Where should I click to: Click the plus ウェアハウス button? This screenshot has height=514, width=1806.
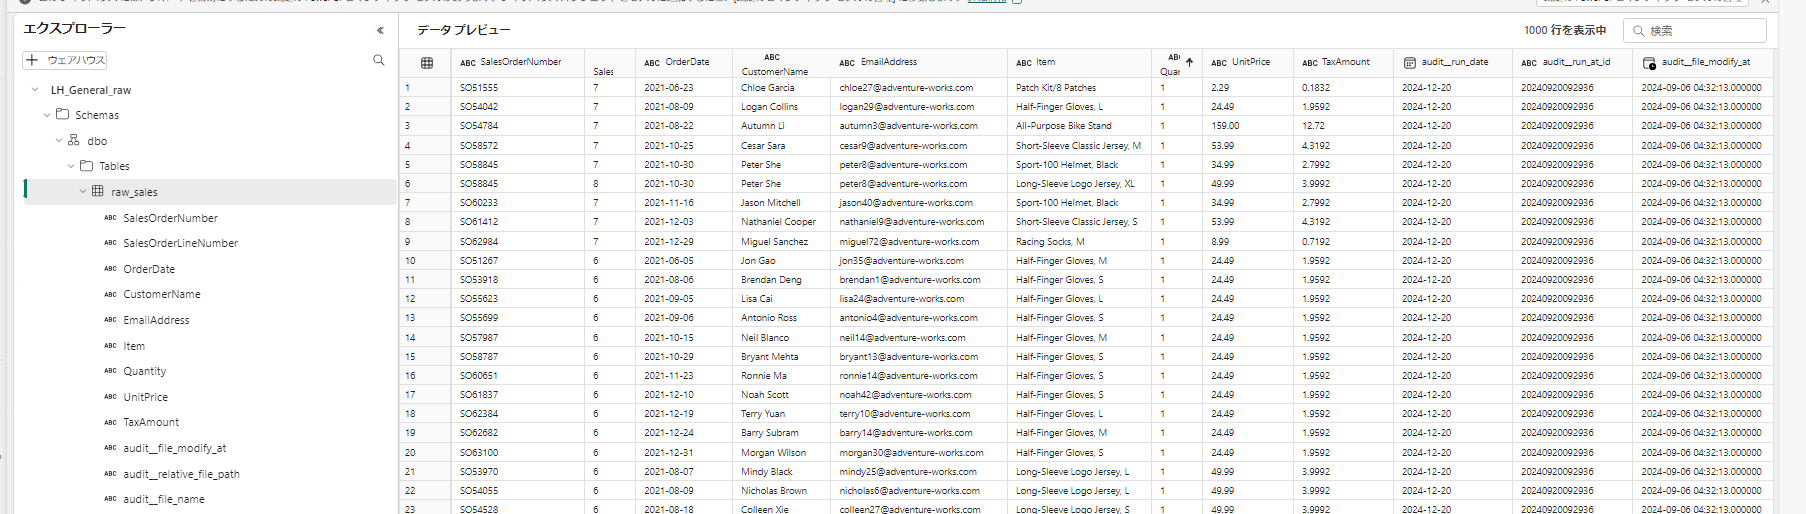[x=65, y=60]
